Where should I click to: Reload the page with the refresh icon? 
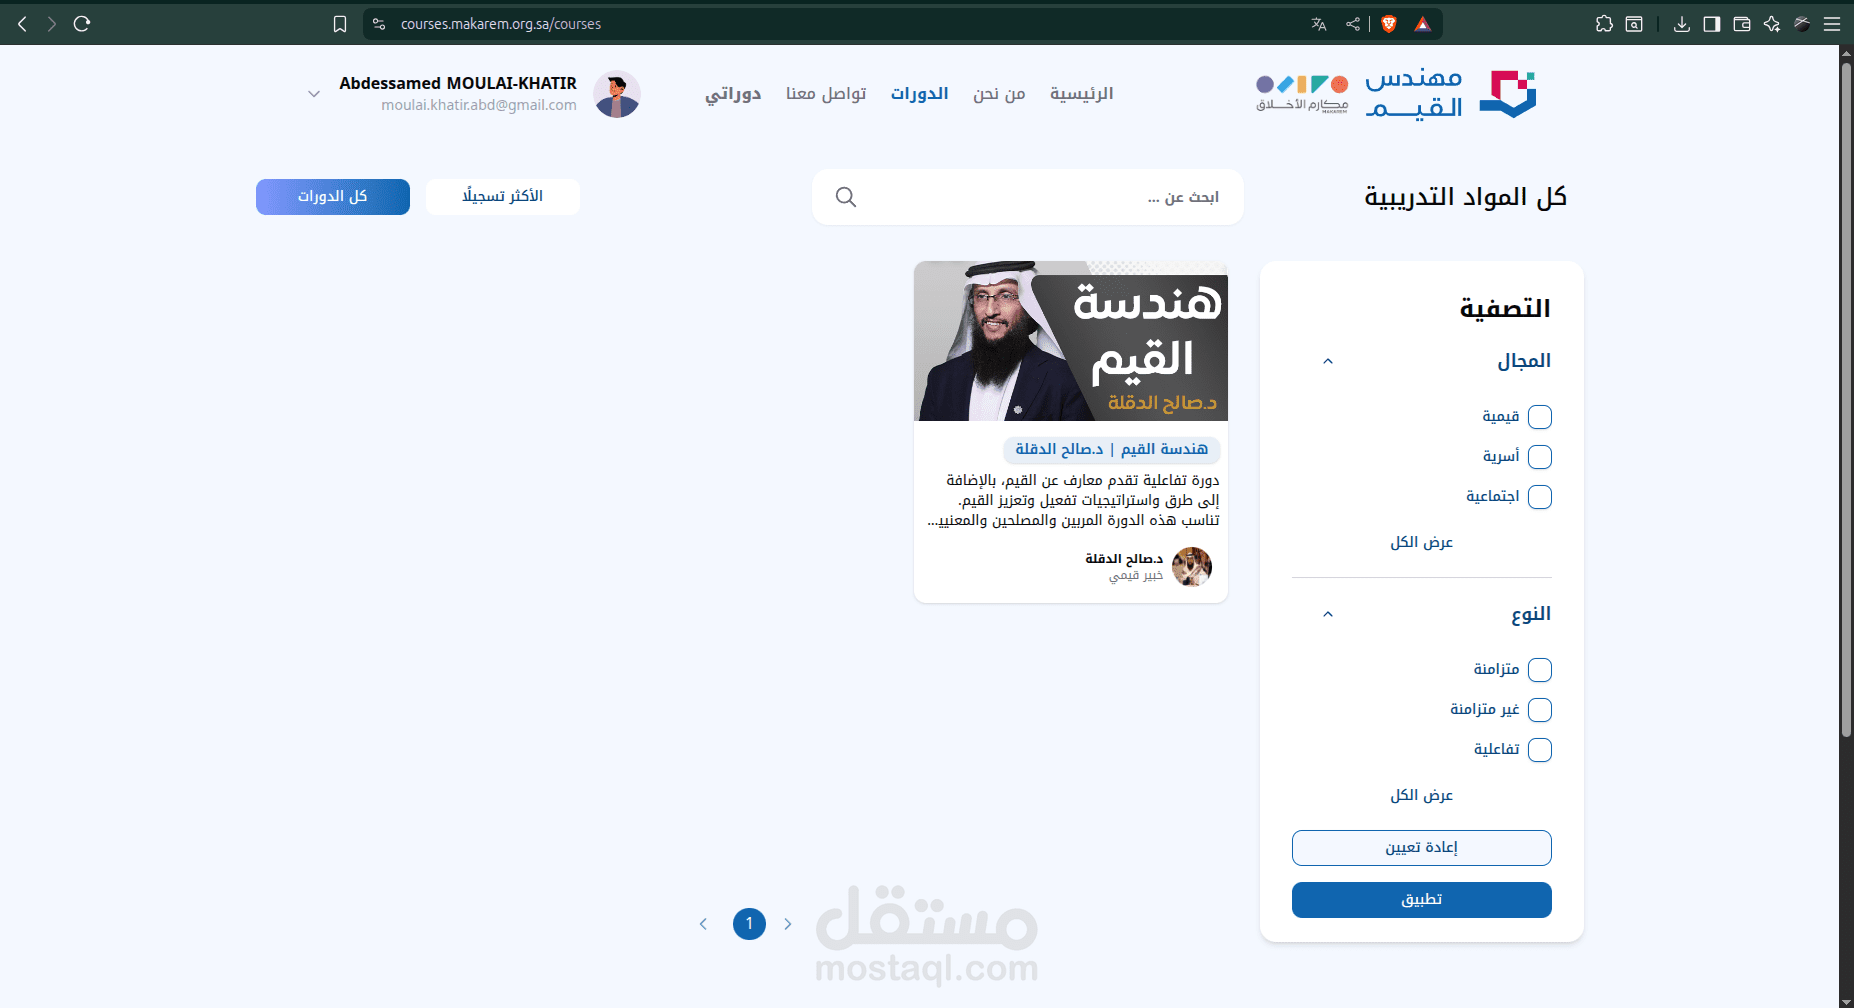[x=82, y=23]
